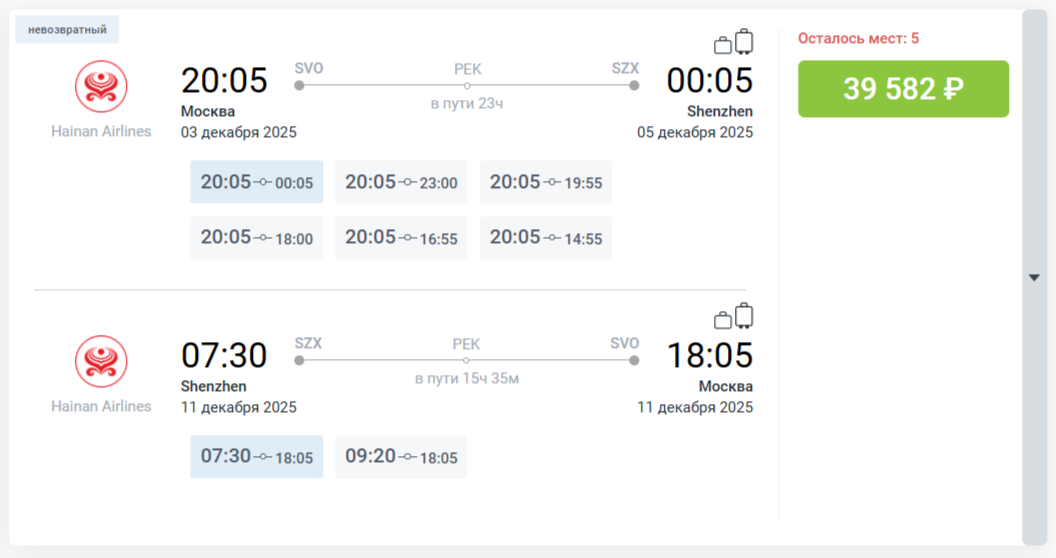Click the return Hainan Airlines logo
Screen dimensions: 1056x558
tap(101, 361)
